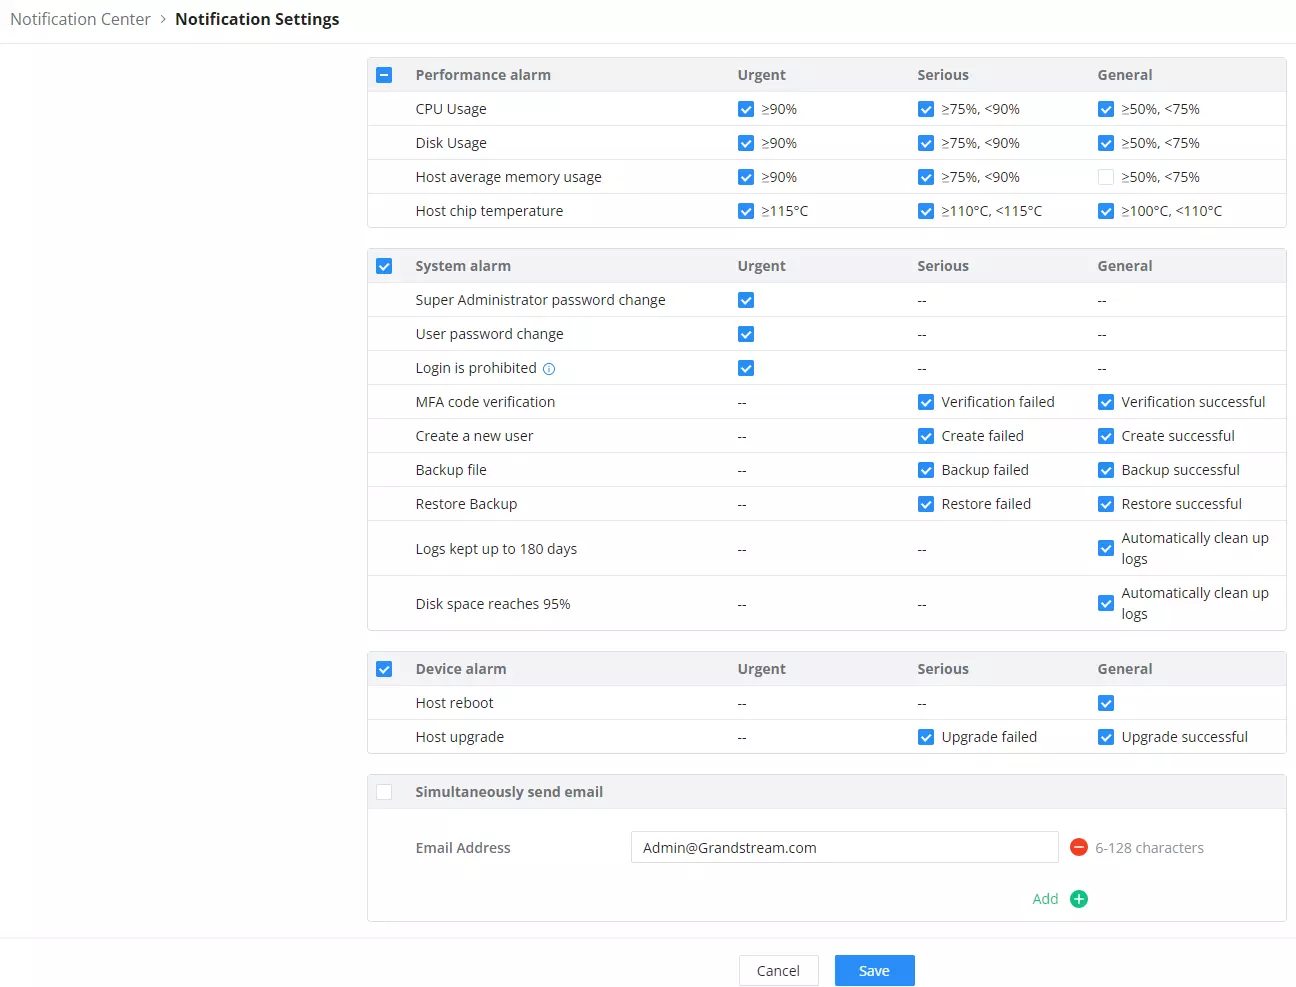Uncheck Backup failed checkbox
Image resolution: width=1296 pixels, height=987 pixels.
click(x=926, y=470)
